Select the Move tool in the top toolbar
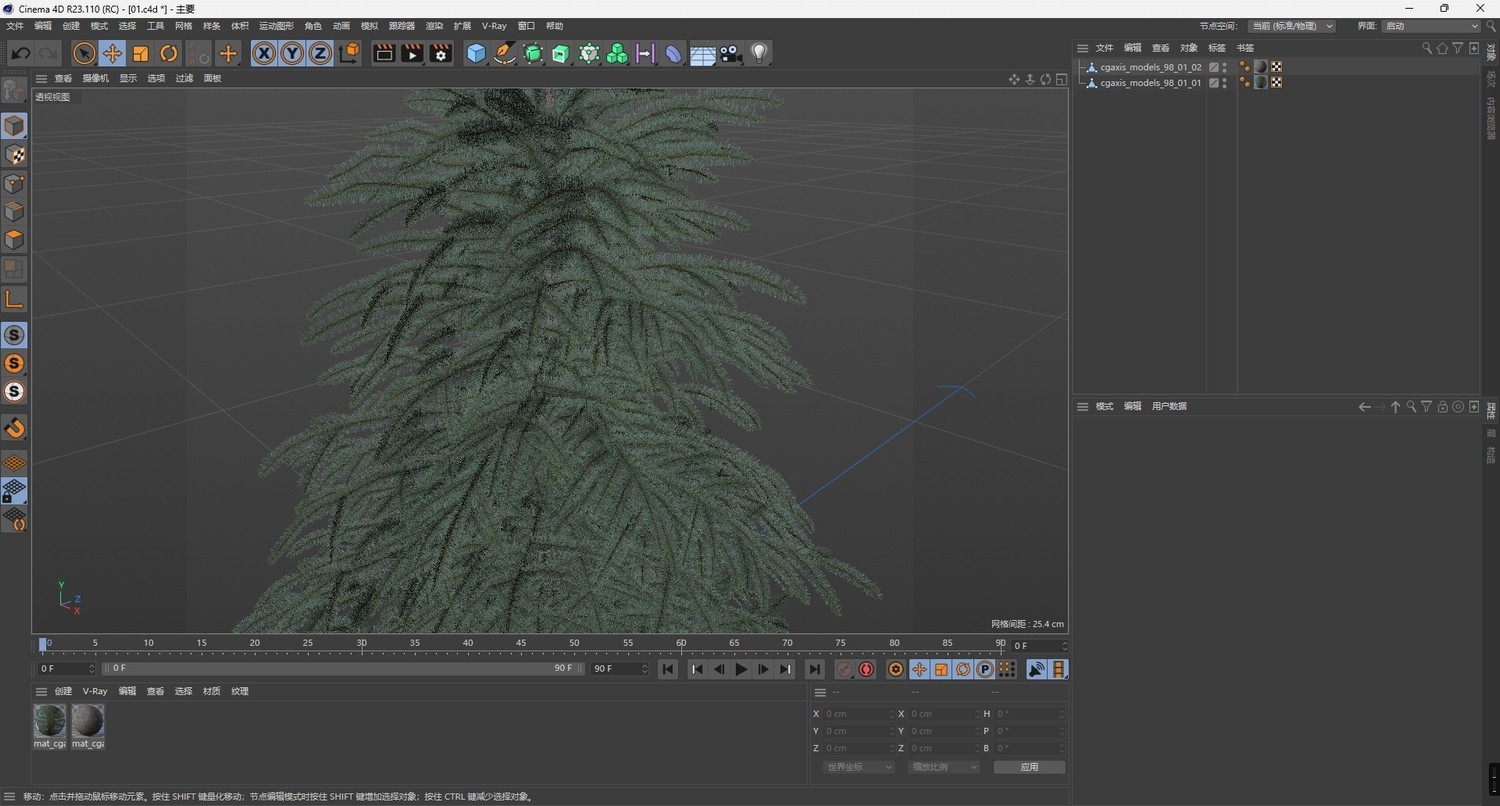Screen dimensions: 1500x806 tap(113, 53)
